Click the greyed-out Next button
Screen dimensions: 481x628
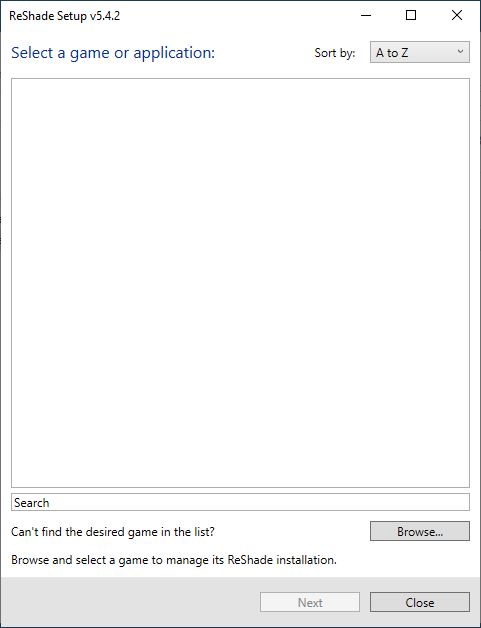[310, 602]
